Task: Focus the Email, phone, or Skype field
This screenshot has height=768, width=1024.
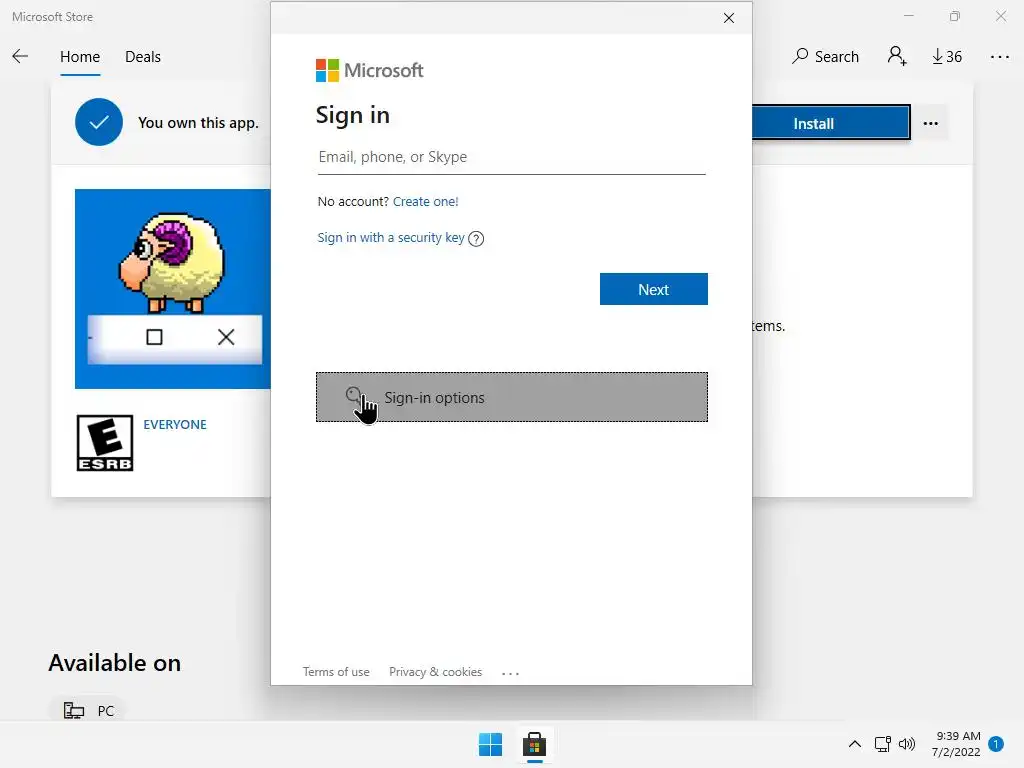Action: click(511, 157)
